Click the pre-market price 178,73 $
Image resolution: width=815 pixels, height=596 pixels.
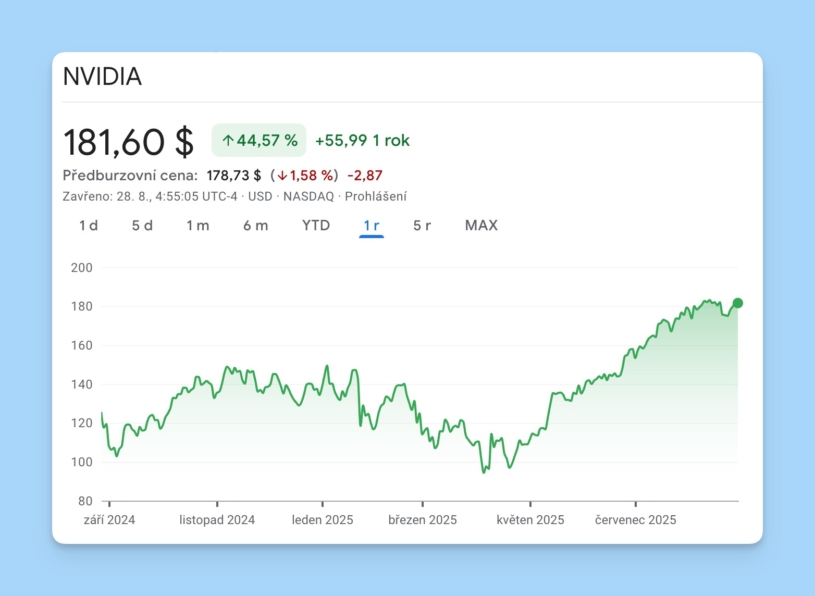click(x=236, y=174)
